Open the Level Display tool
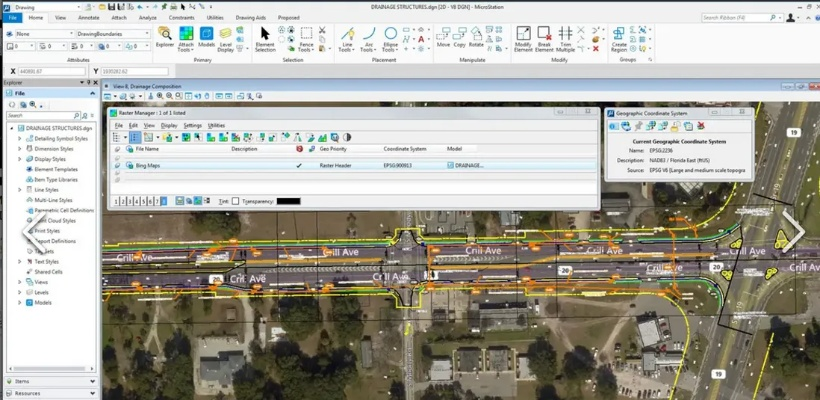Viewport: 820px width, 400px height. 225,39
